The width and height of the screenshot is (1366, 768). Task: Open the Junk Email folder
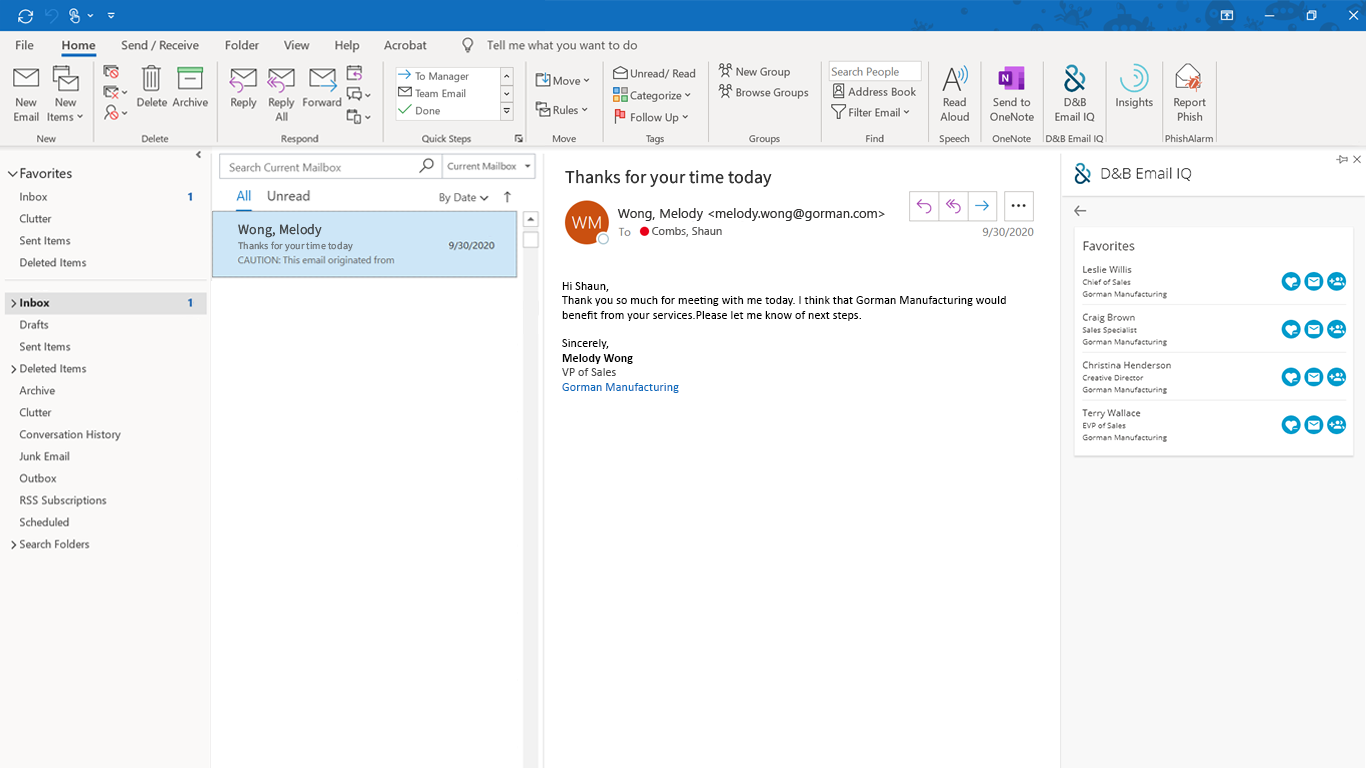(x=45, y=456)
